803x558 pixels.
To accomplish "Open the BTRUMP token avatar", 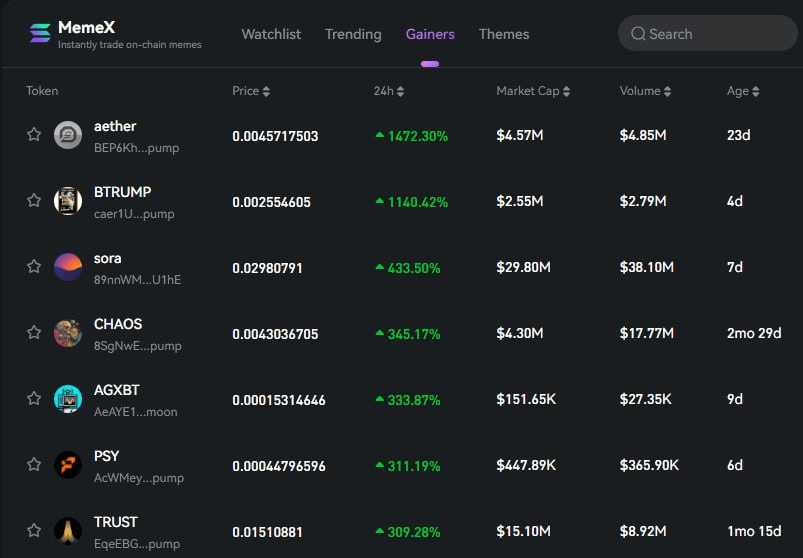I will click(68, 201).
